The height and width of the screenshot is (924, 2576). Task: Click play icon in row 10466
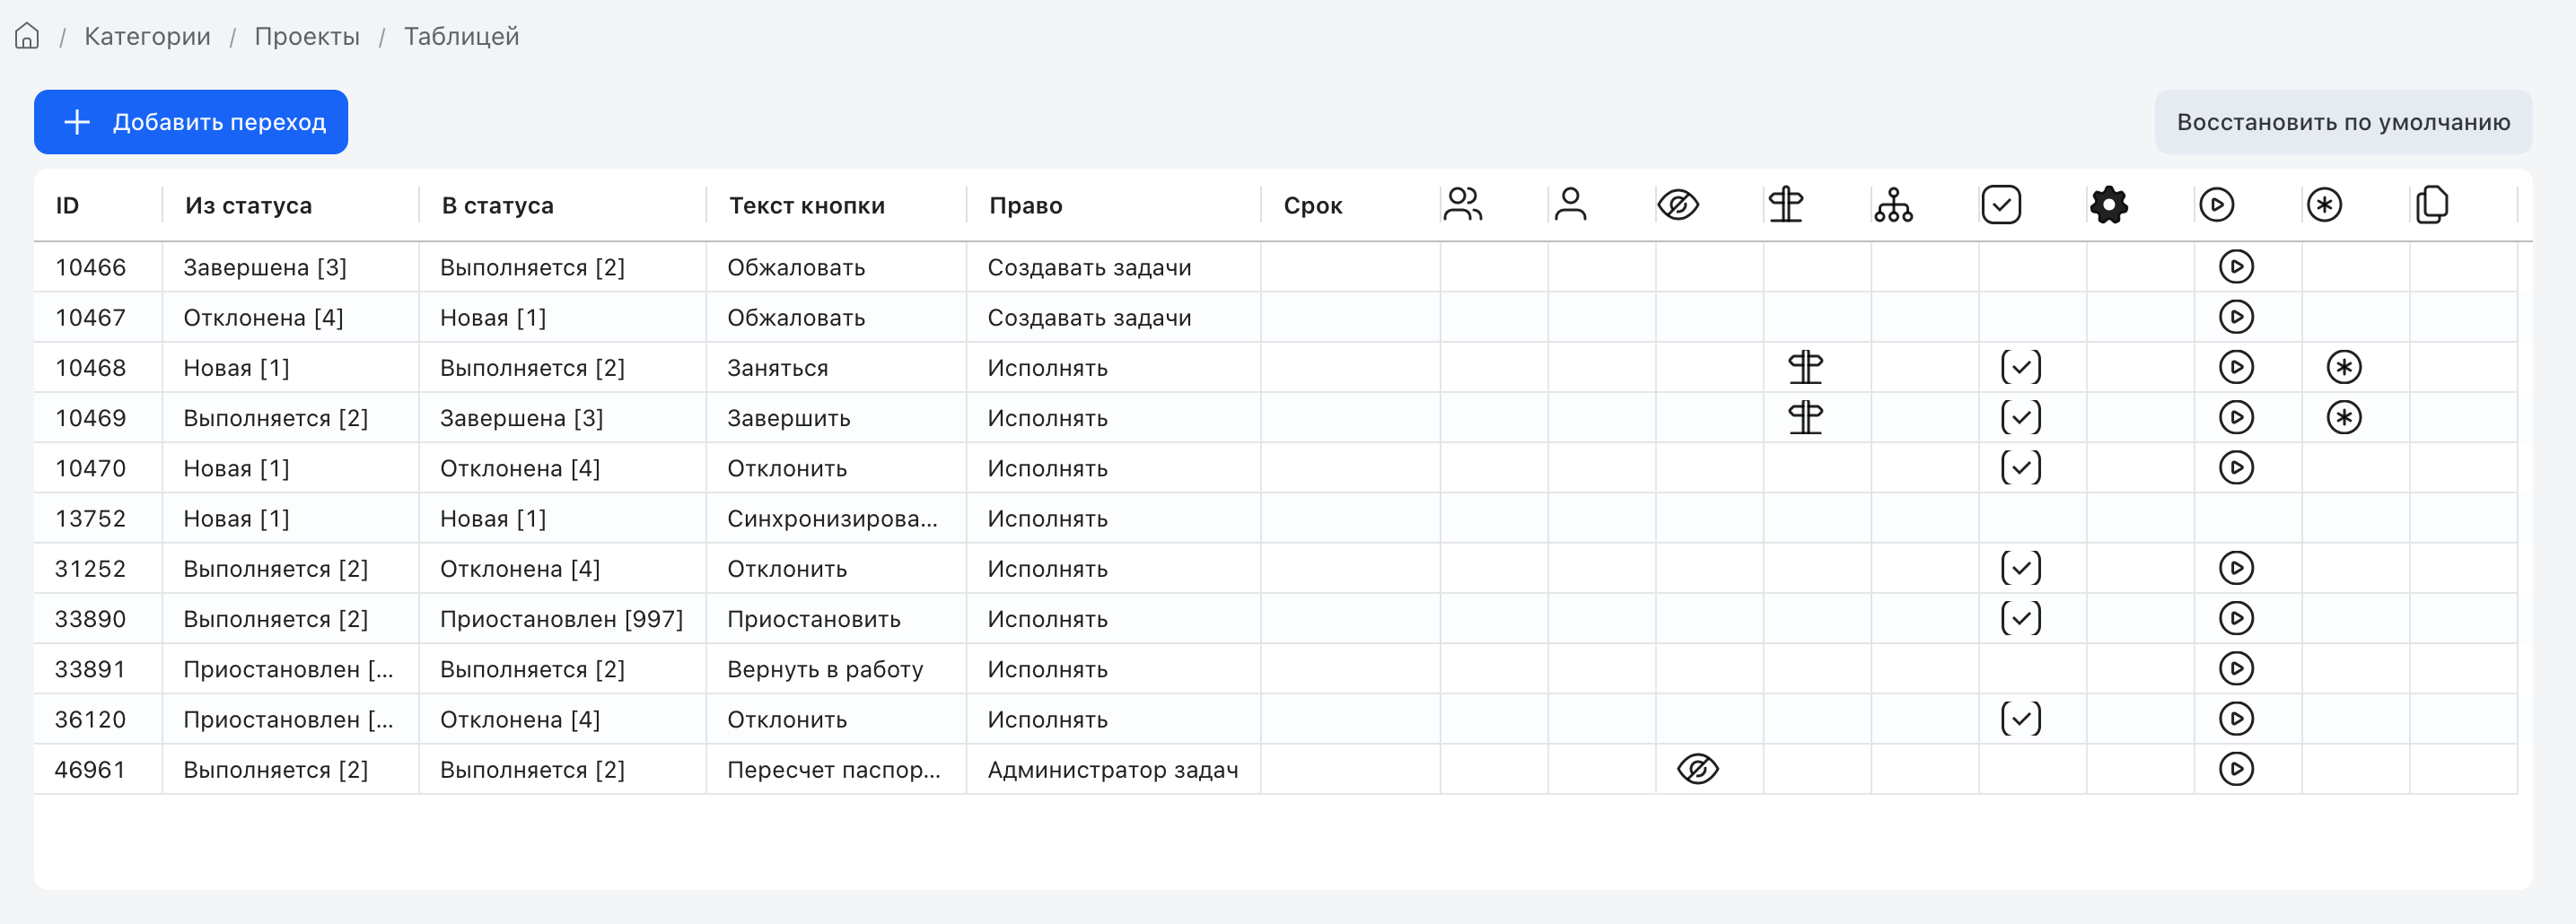pos(2236,267)
